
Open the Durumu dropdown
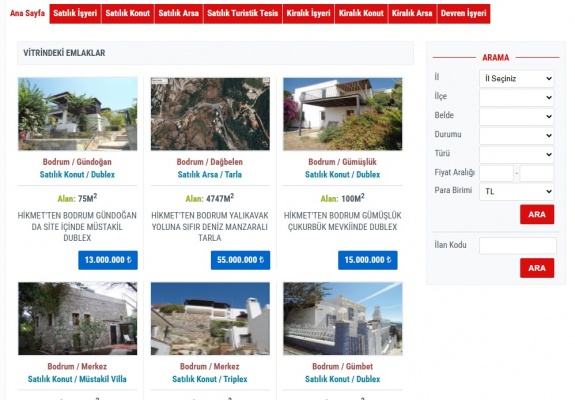click(516, 136)
